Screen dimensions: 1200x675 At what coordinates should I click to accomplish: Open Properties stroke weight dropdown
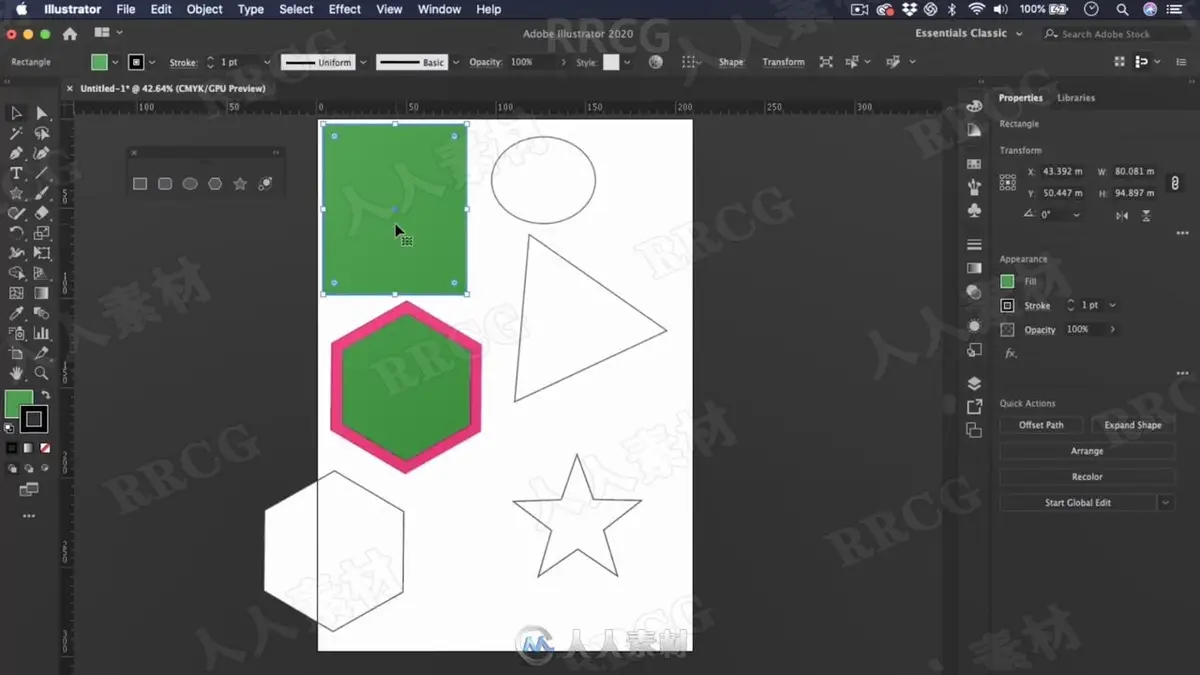click(1112, 305)
